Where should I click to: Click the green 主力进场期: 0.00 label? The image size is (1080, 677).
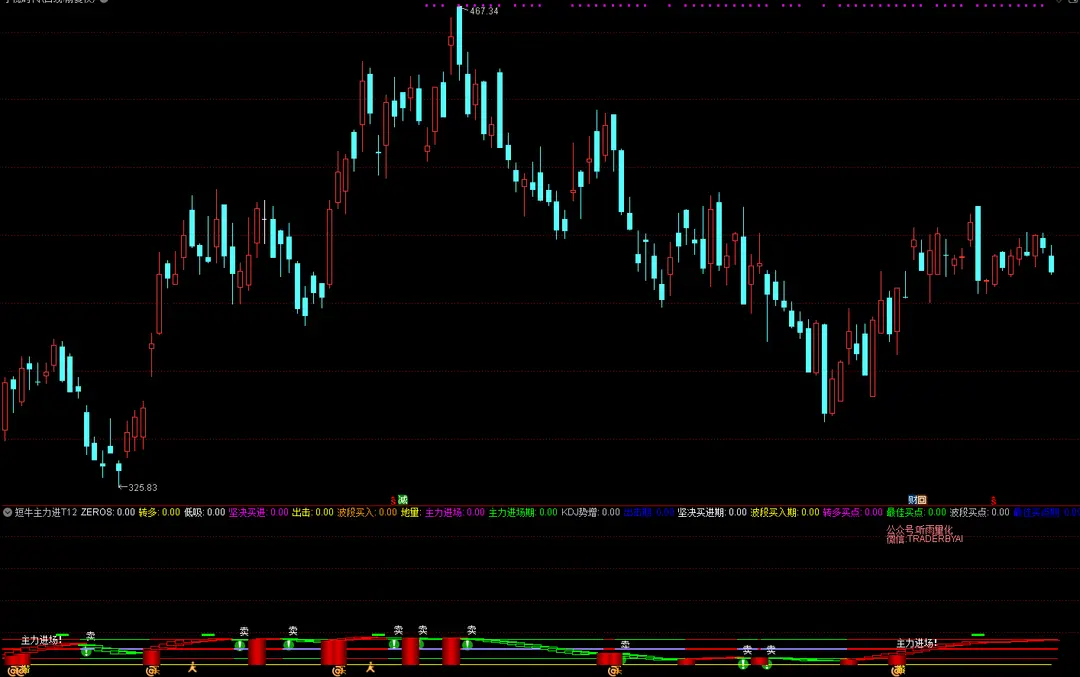click(x=523, y=512)
